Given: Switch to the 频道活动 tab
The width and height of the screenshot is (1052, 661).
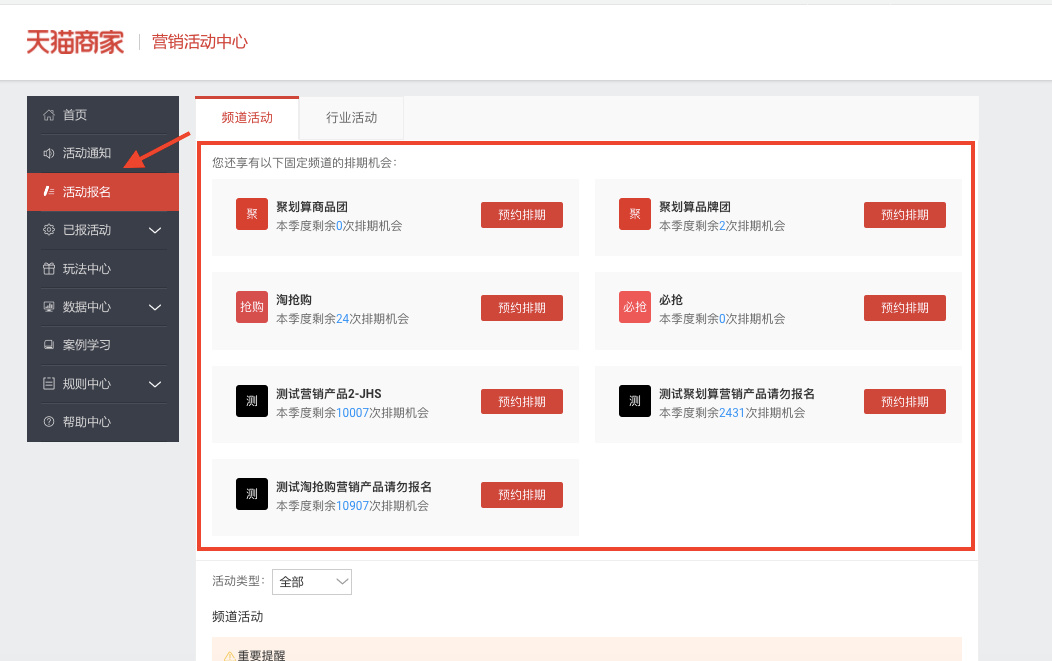Looking at the screenshot, I should pyautogui.click(x=247, y=118).
